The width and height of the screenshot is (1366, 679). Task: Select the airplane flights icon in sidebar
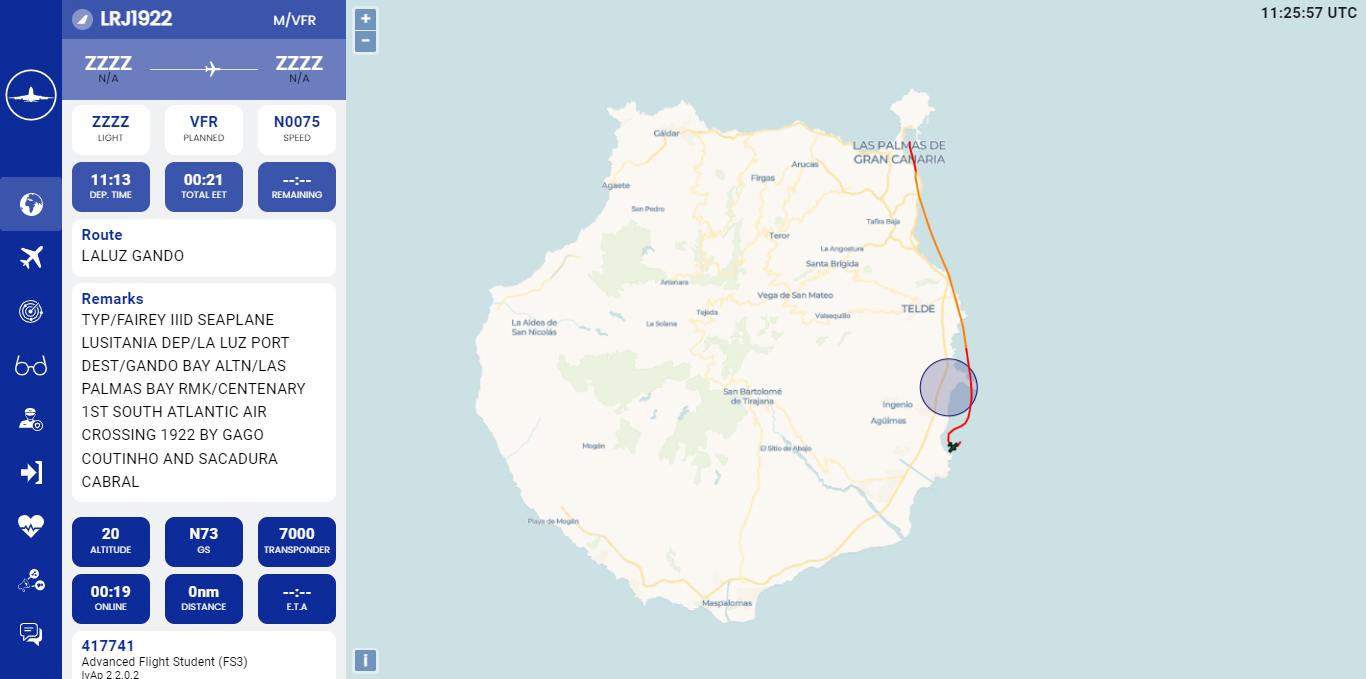click(31, 257)
